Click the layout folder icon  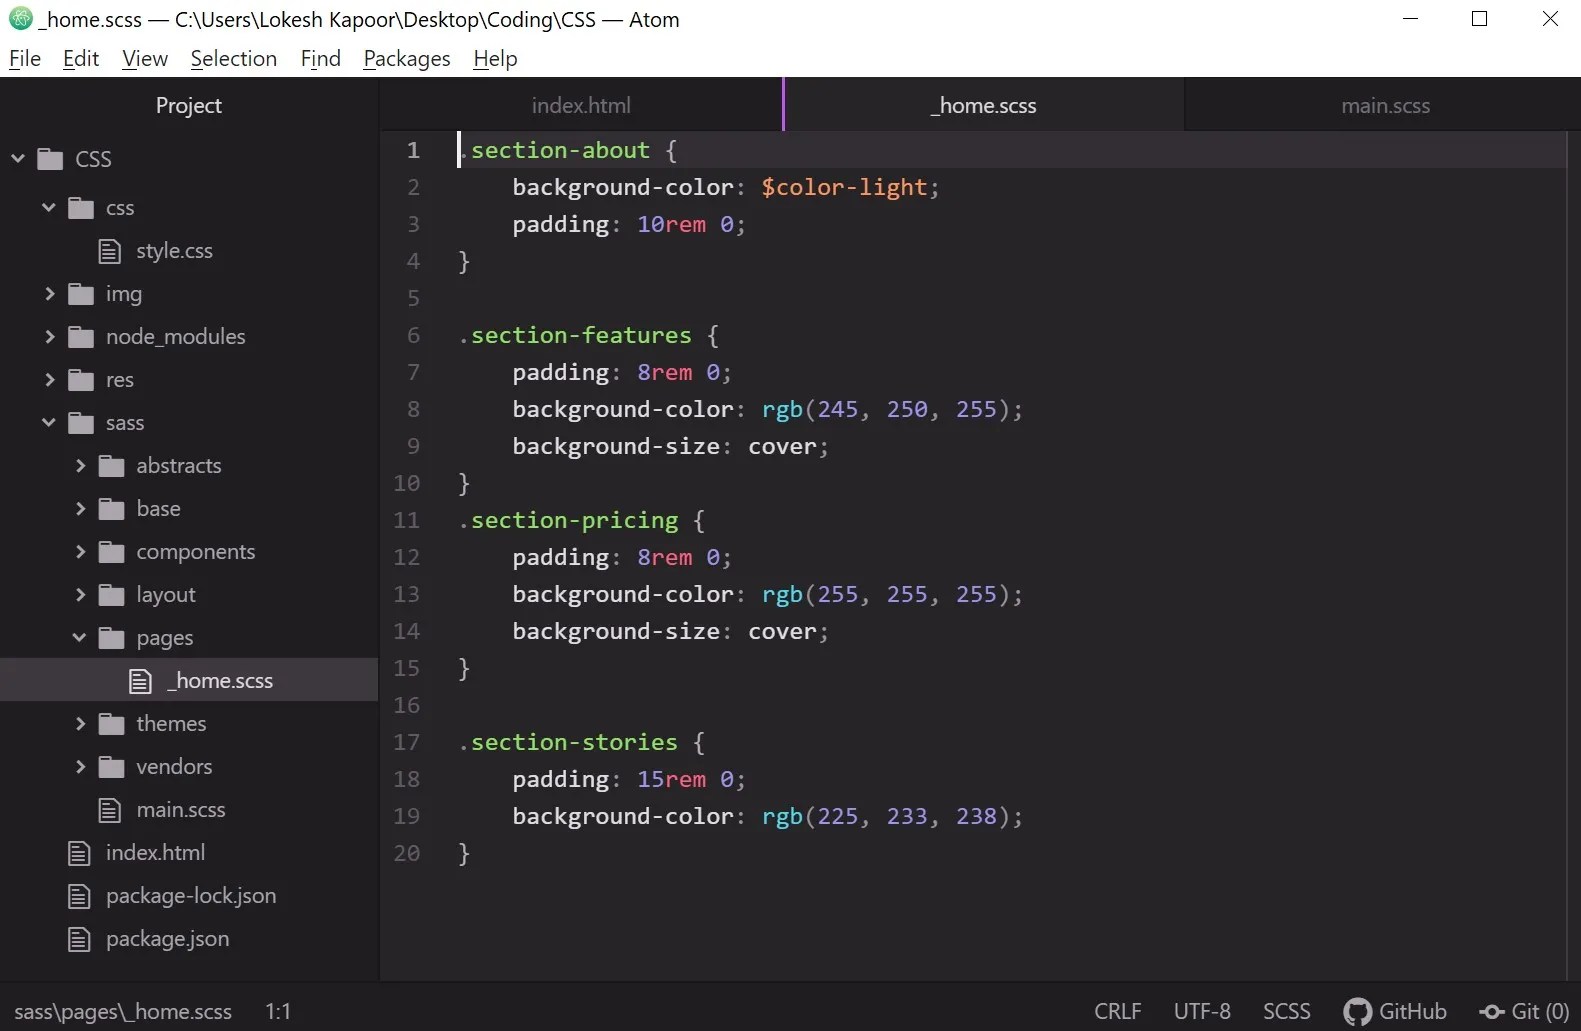click(112, 595)
